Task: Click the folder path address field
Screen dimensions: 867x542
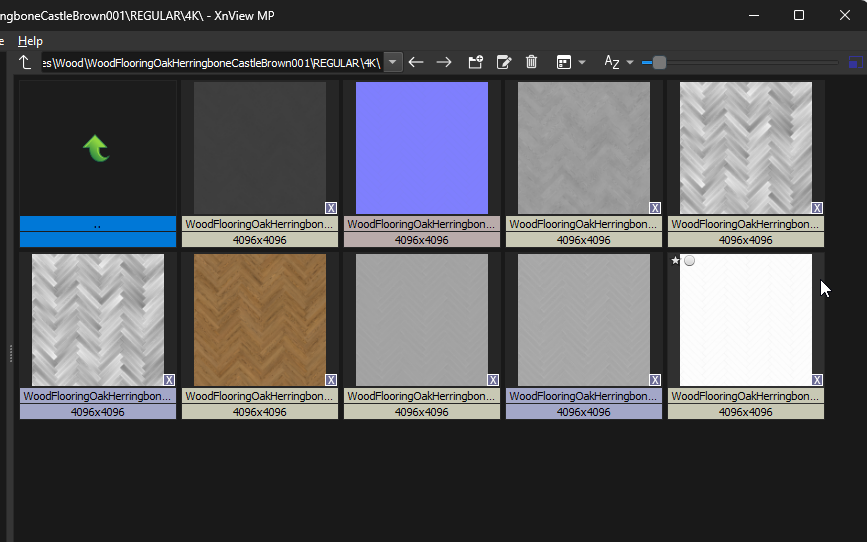Action: tap(212, 62)
